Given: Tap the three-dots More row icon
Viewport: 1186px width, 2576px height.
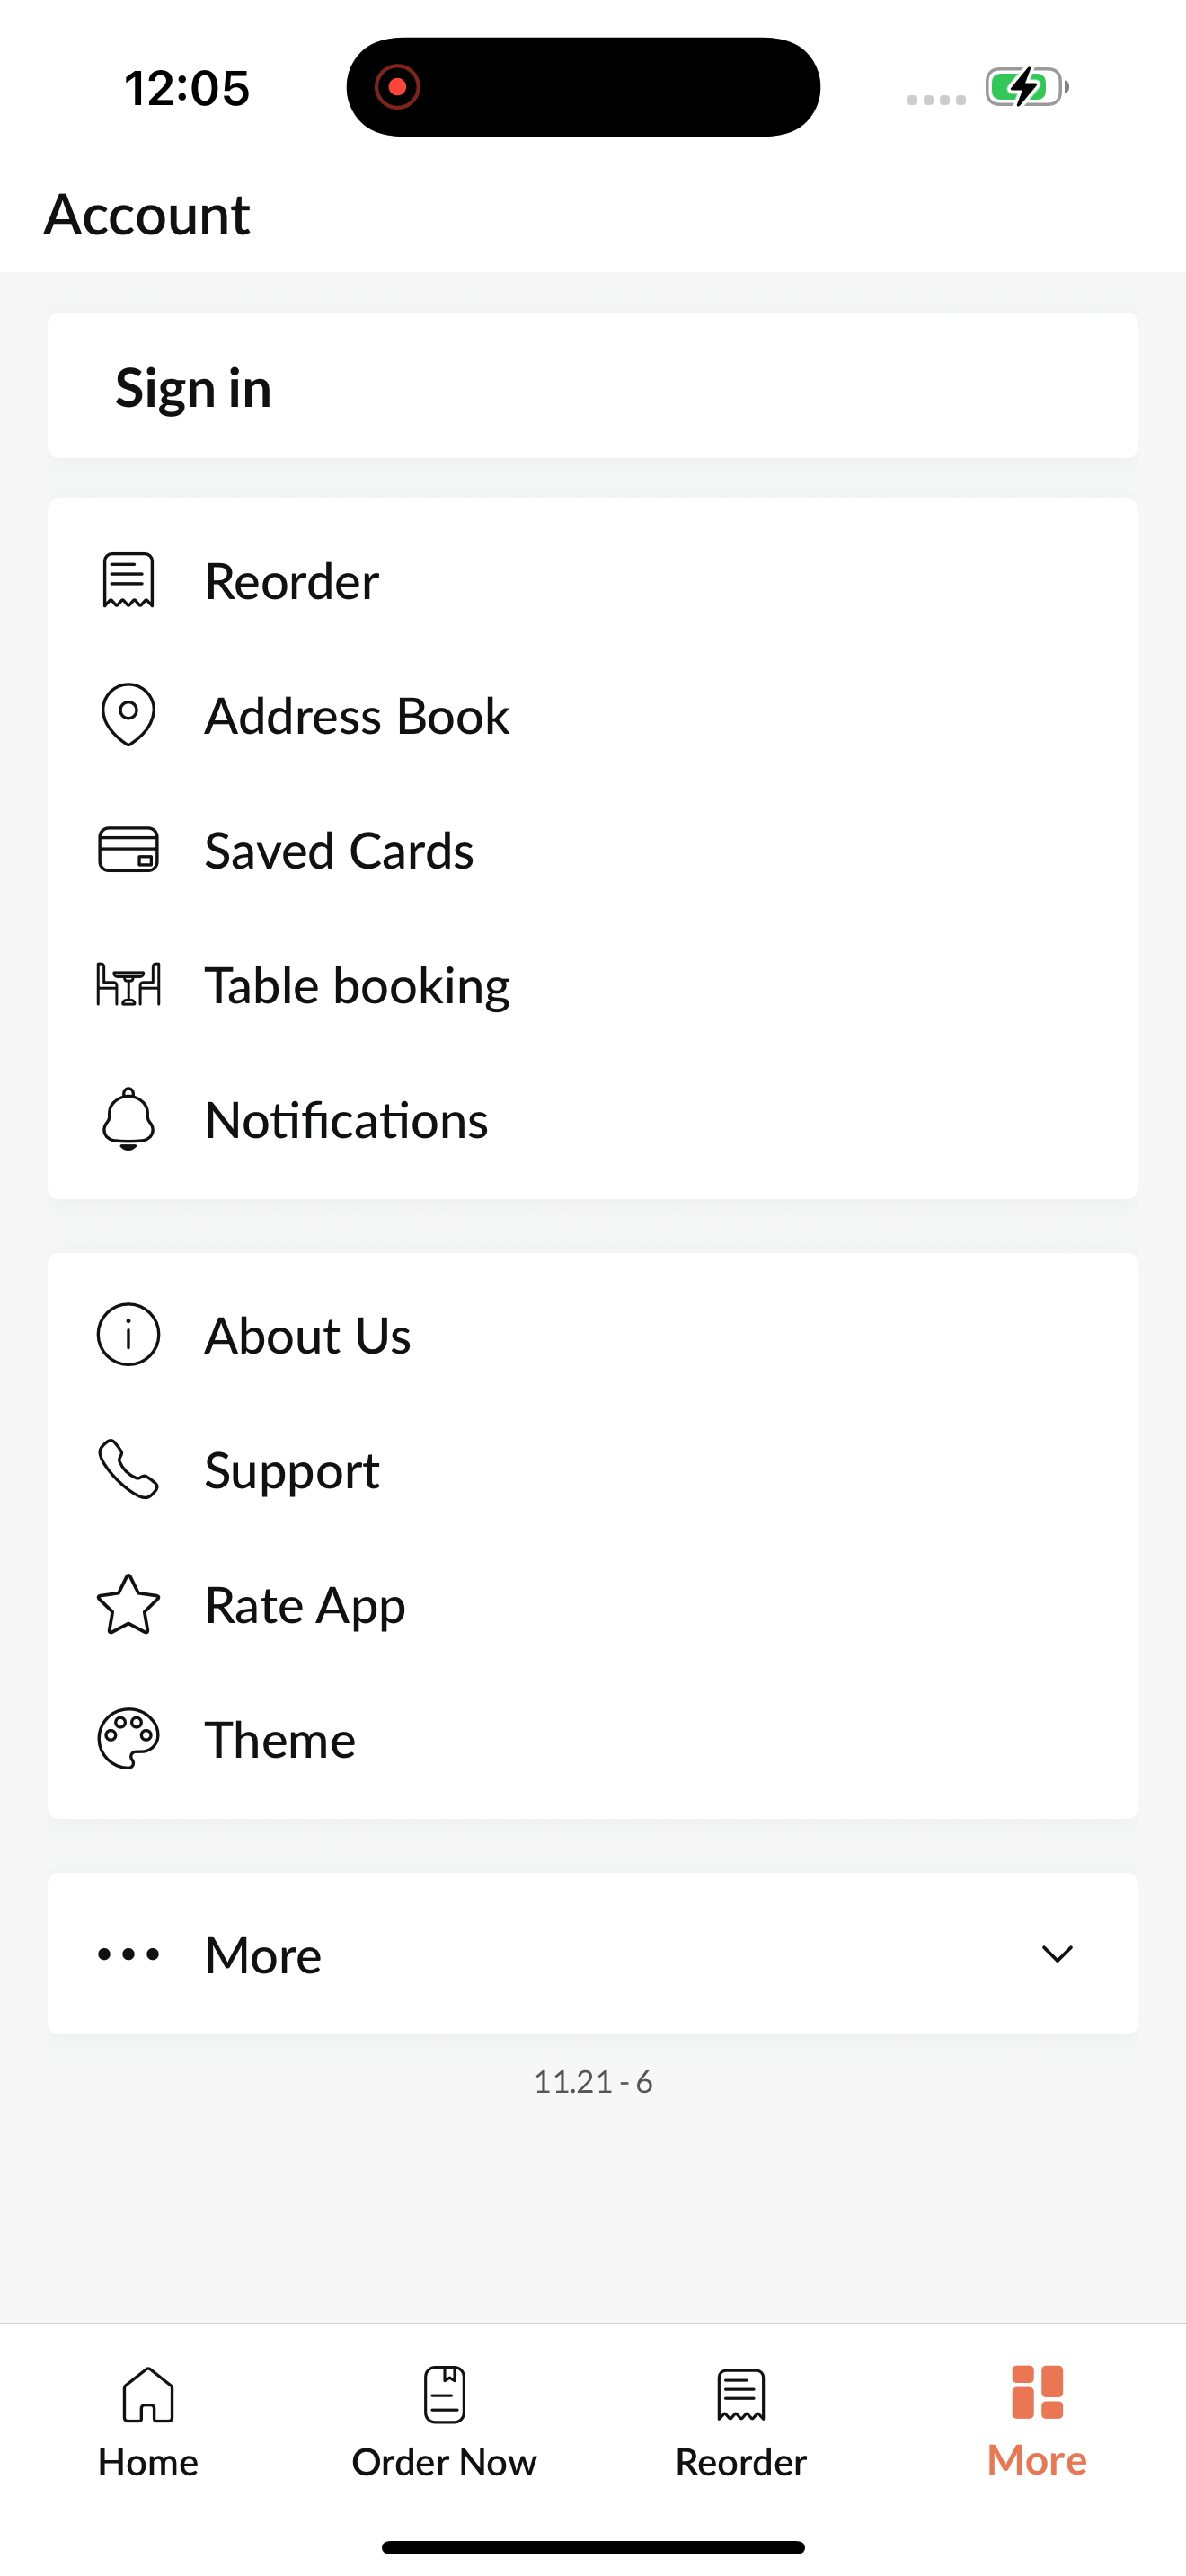Looking at the screenshot, I should tap(128, 1954).
